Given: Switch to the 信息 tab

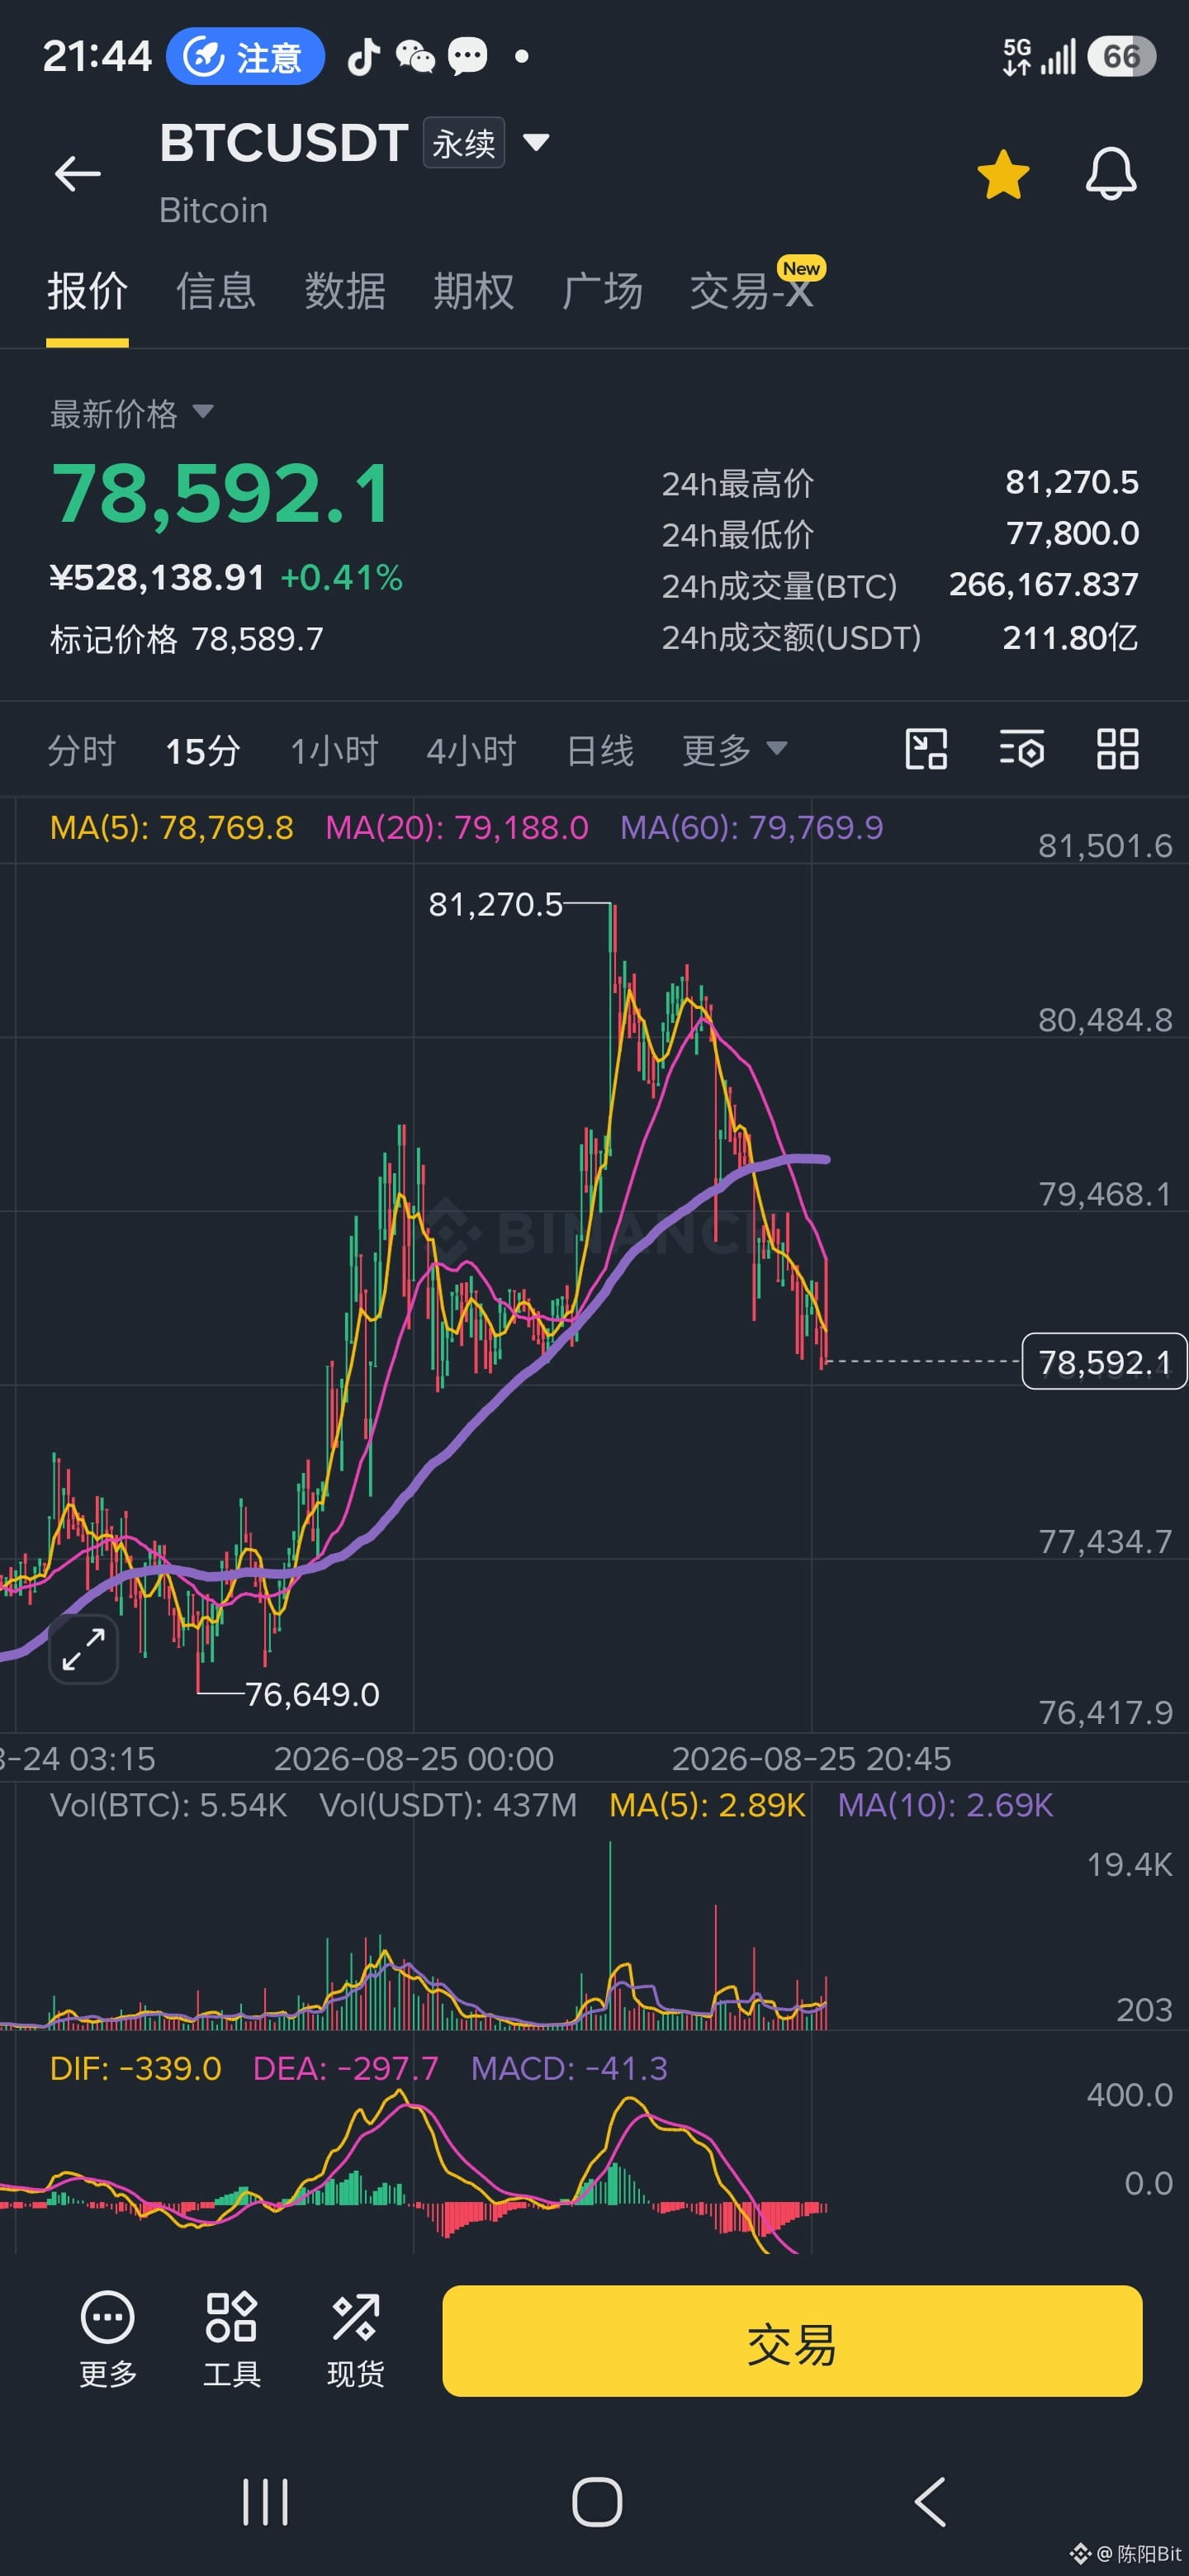Looking at the screenshot, I should tap(216, 292).
